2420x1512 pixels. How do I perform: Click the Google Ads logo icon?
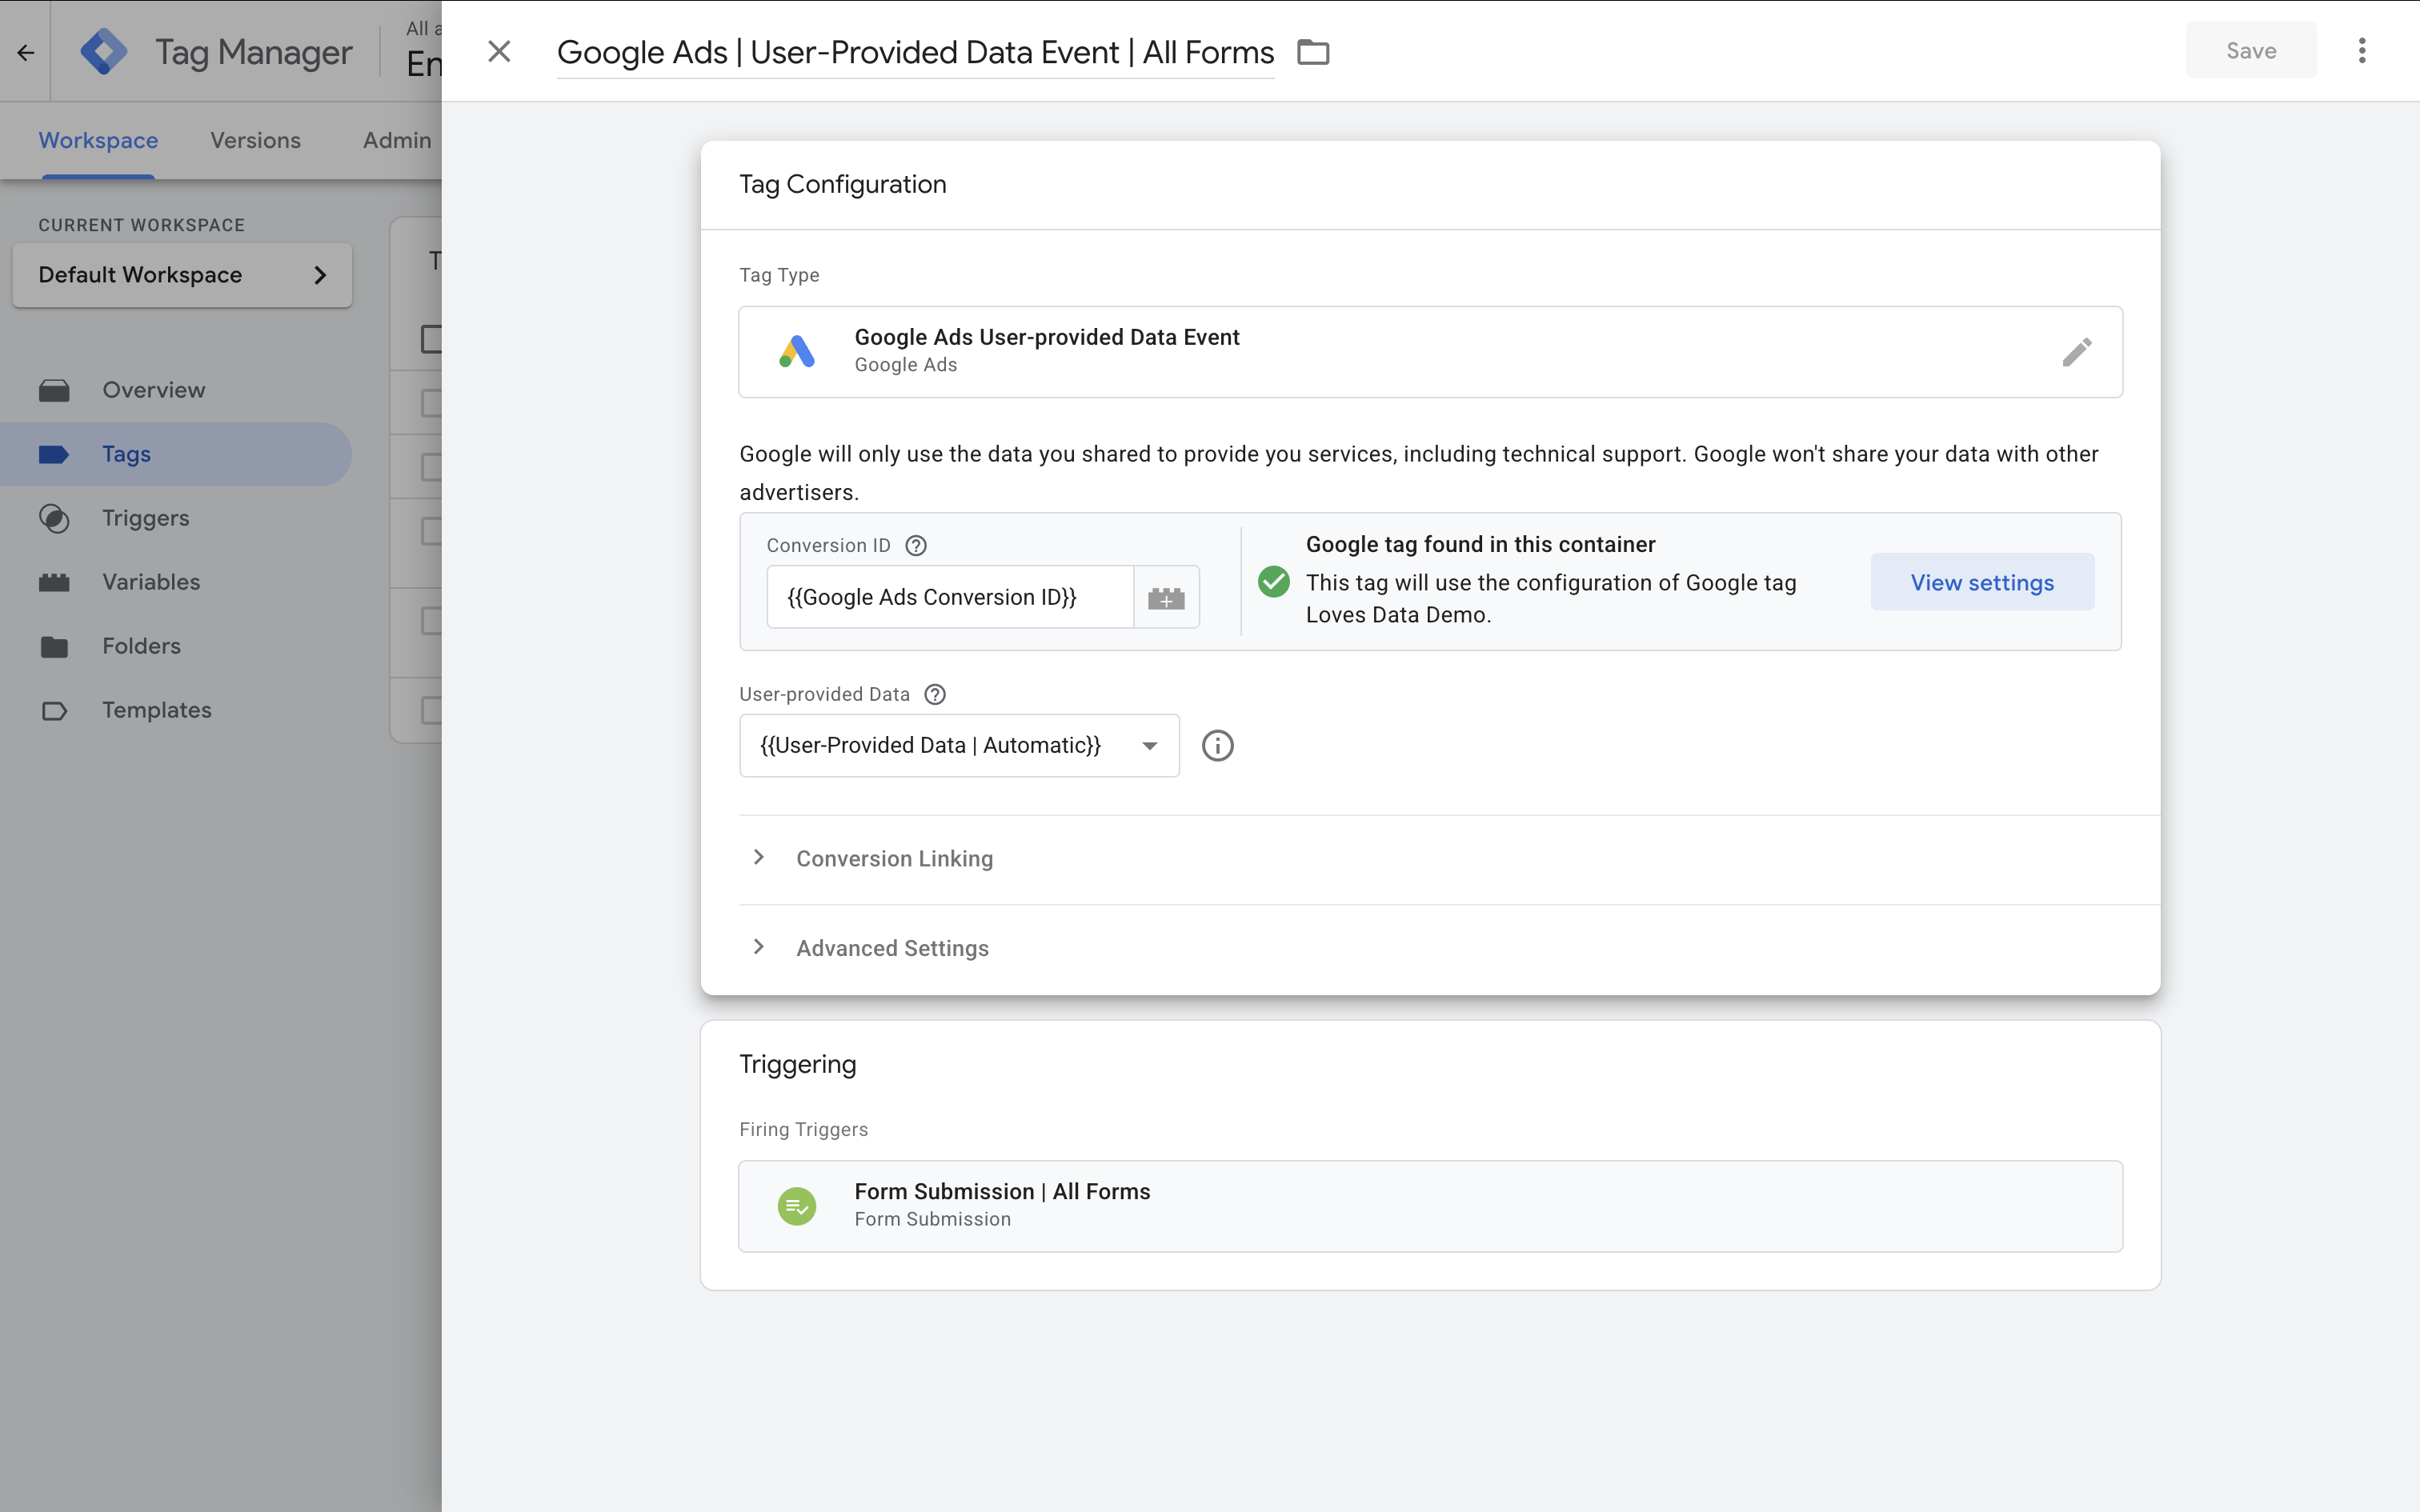(797, 352)
